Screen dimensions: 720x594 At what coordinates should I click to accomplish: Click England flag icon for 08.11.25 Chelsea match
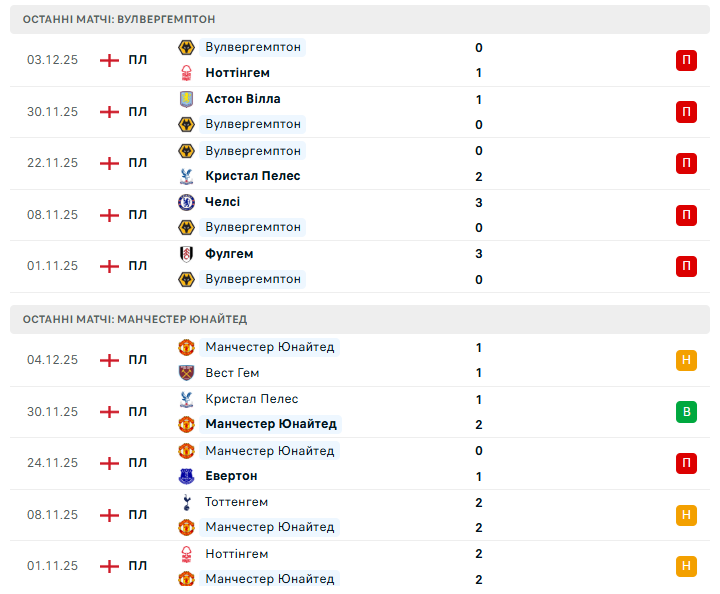point(109,215)
